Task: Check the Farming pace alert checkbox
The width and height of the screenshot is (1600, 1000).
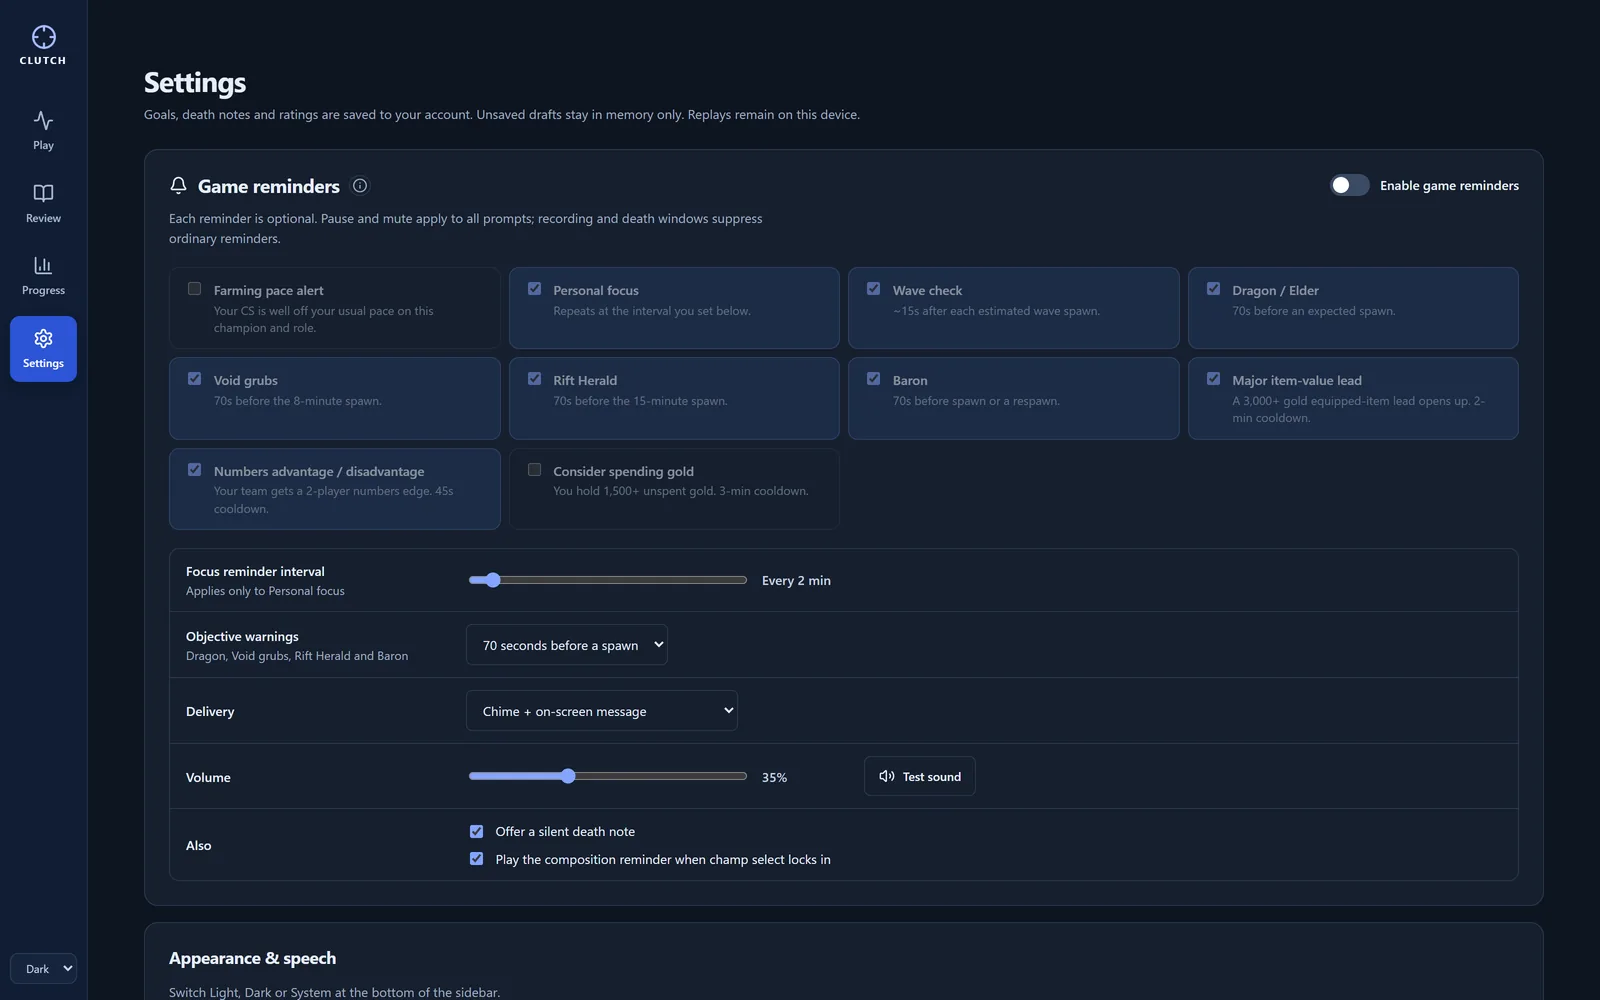Action: click(x=194, y=289)
